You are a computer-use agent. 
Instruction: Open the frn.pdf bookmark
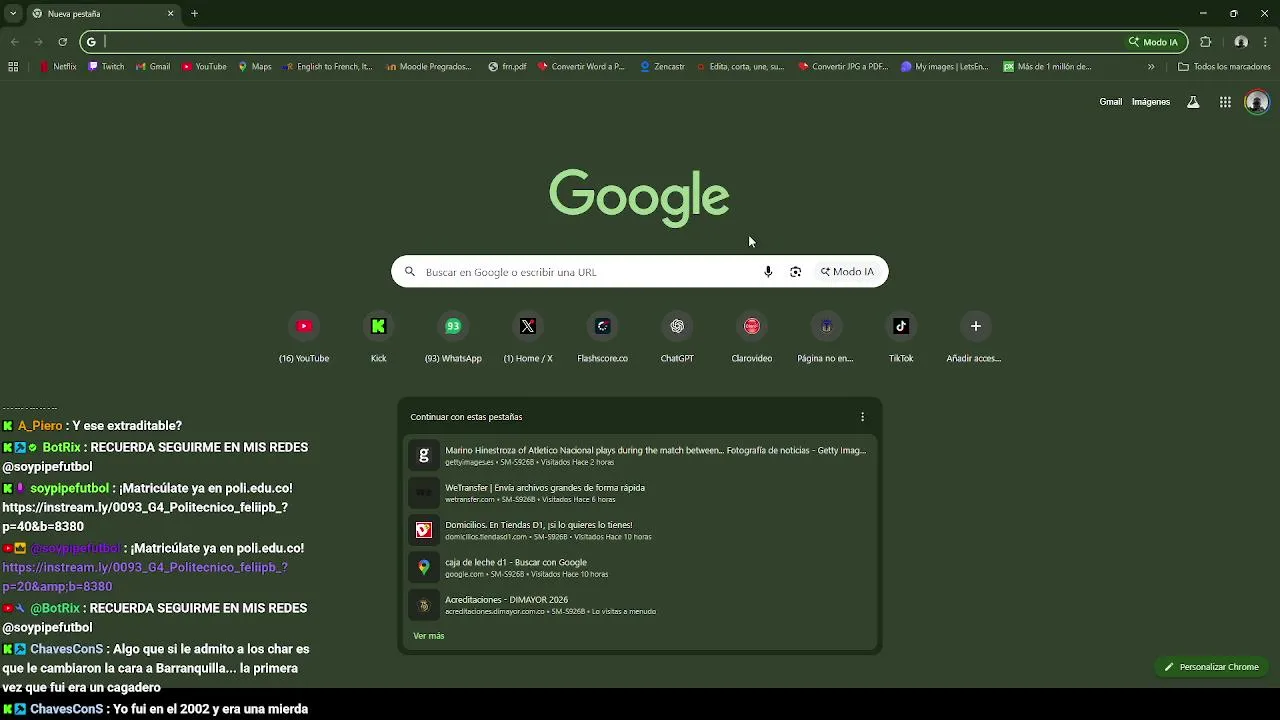[x=507, y=67]
